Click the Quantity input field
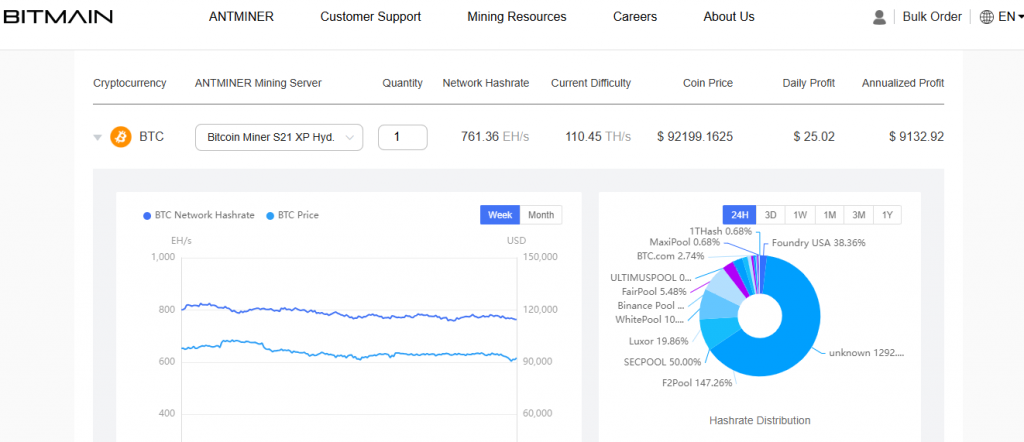Viewport: 1024px width, 442px height. click(x=402, y=137)
